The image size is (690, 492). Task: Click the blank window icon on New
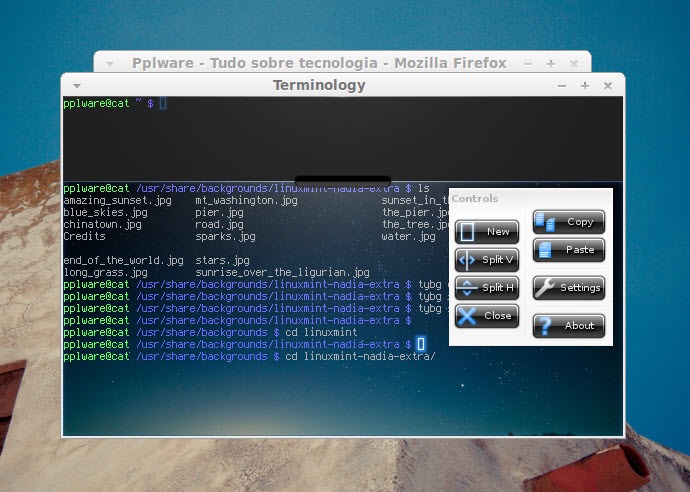click(x=467, y=231)
